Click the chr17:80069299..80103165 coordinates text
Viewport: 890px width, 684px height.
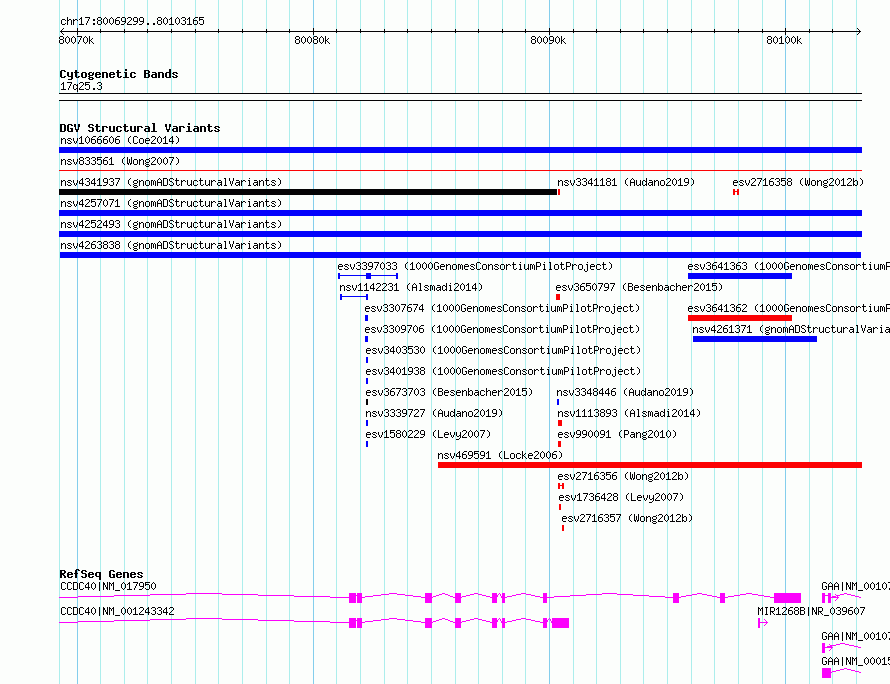click(x=132, y=22)
